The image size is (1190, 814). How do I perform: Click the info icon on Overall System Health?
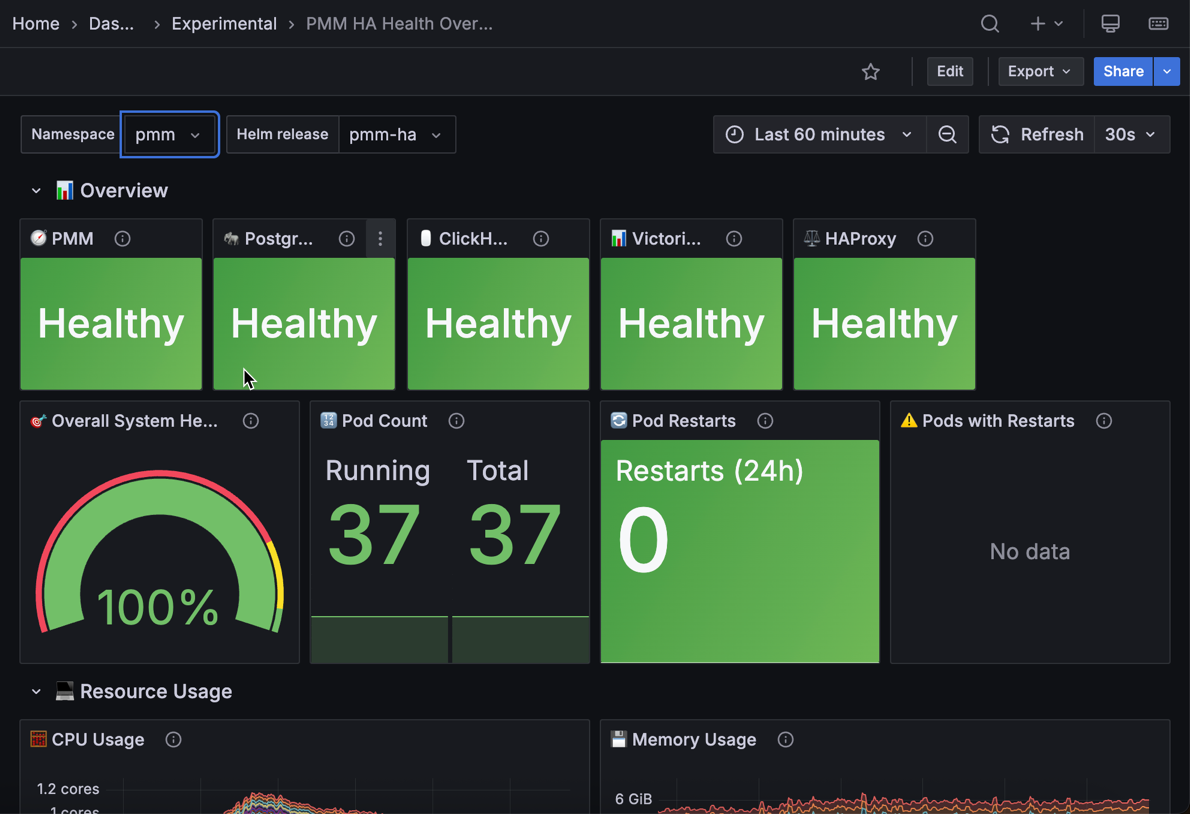(251, 421)
